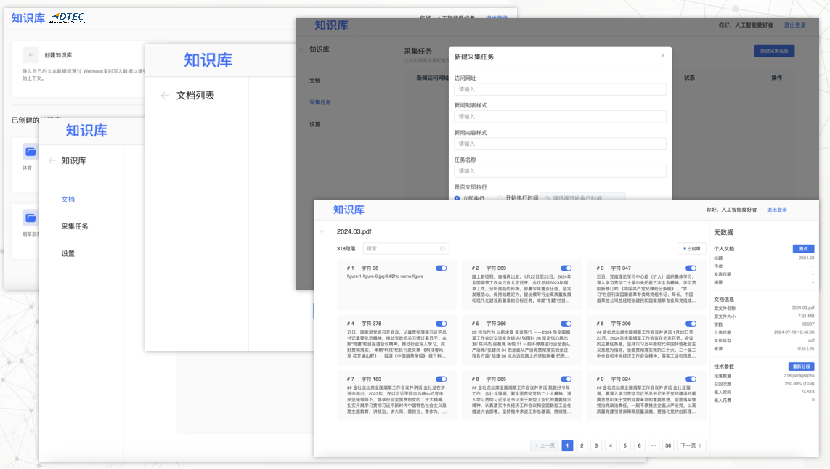The height and width of the screenshot is (469, 830).
Task: Disable the switch on chunk #5
Action: point(566,324)
